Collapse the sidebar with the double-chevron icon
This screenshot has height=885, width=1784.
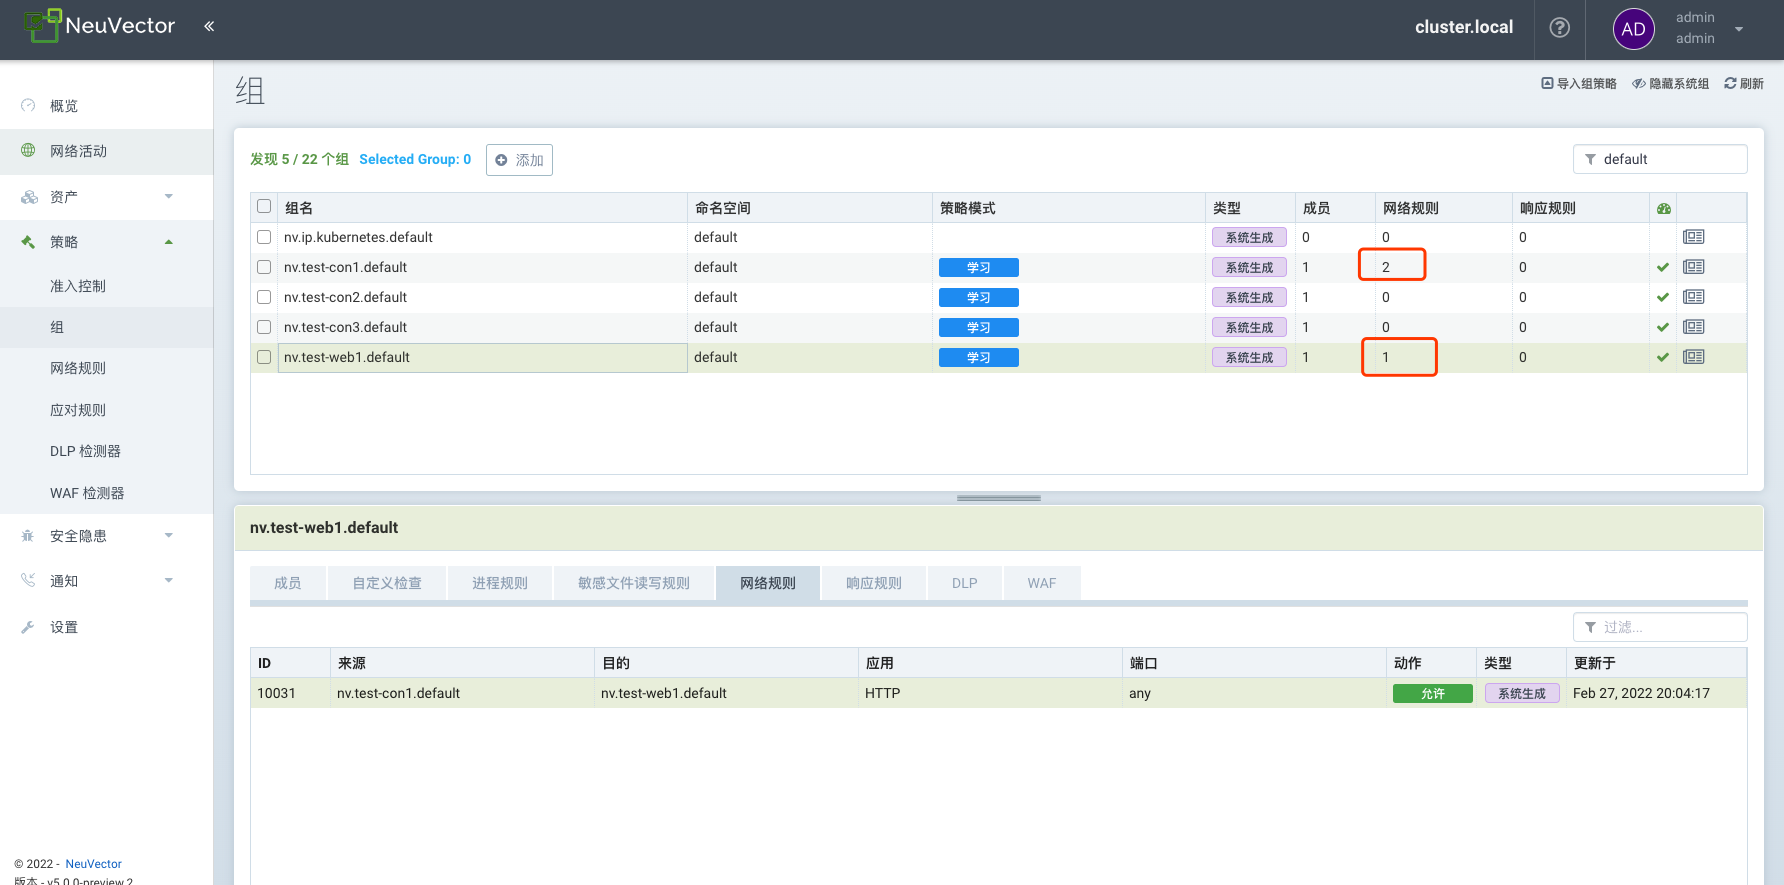coord(209,27)
